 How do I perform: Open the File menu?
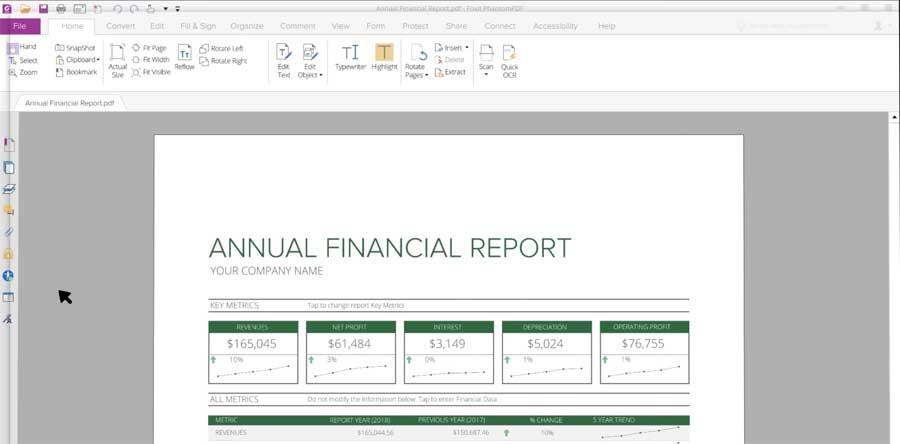click(x=20, y=26)
